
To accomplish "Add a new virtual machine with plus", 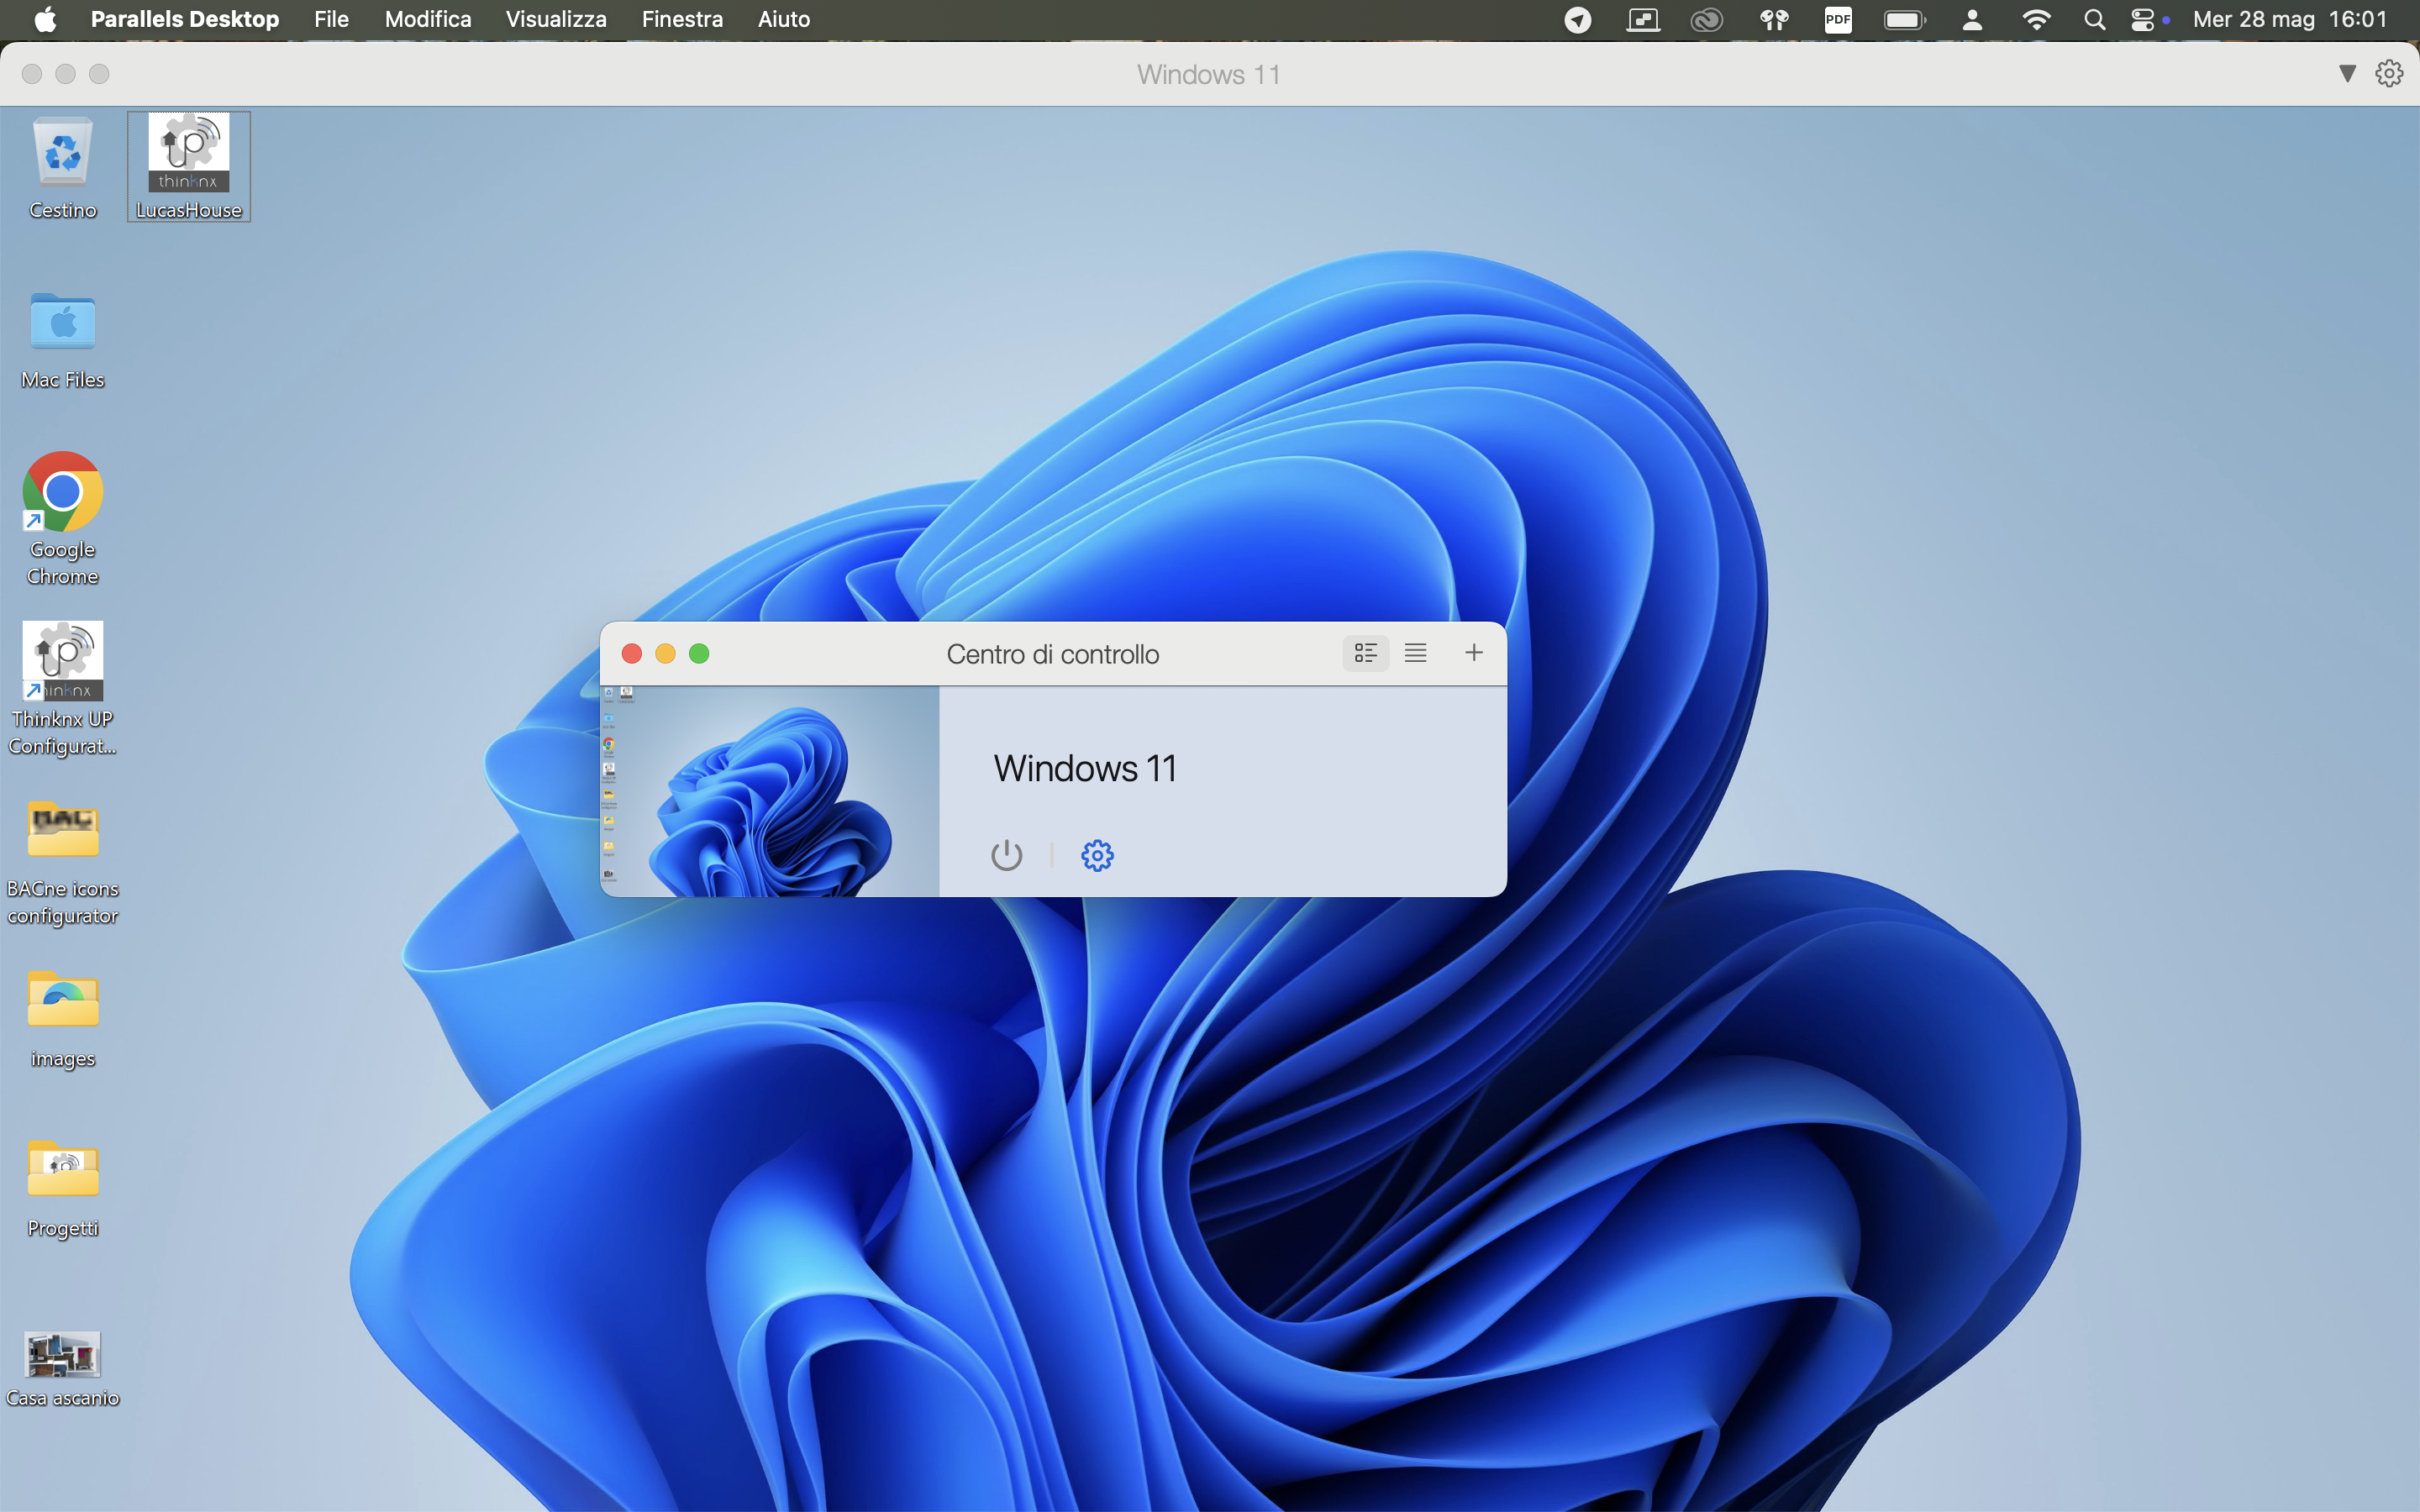I will pos(1473,653).
